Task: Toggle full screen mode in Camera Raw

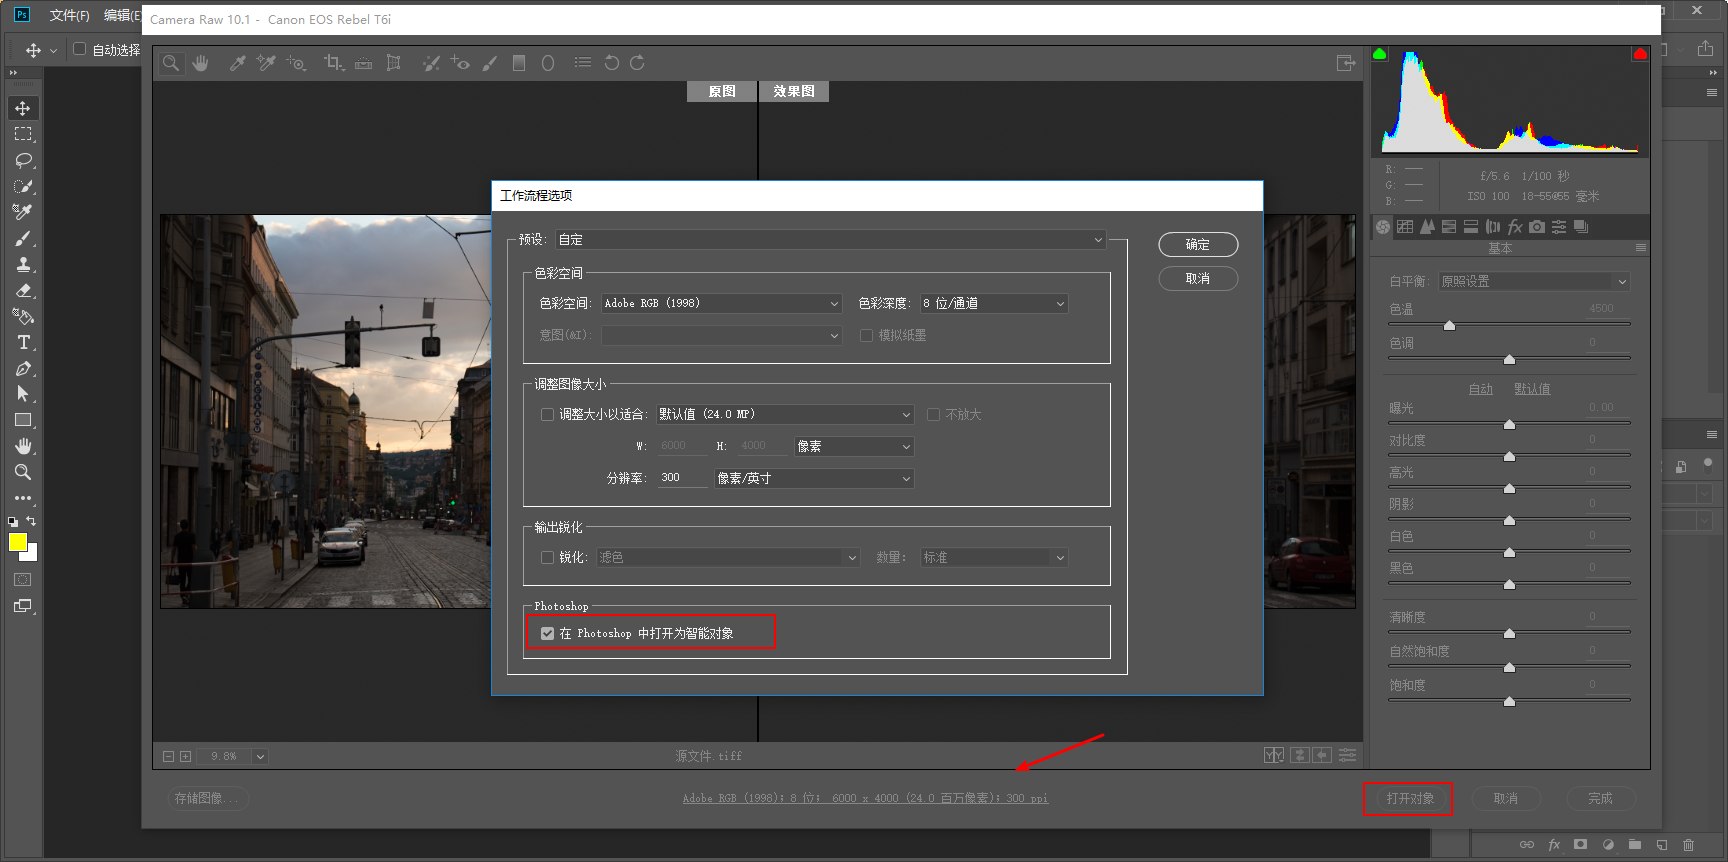Action: point(1346,63)
